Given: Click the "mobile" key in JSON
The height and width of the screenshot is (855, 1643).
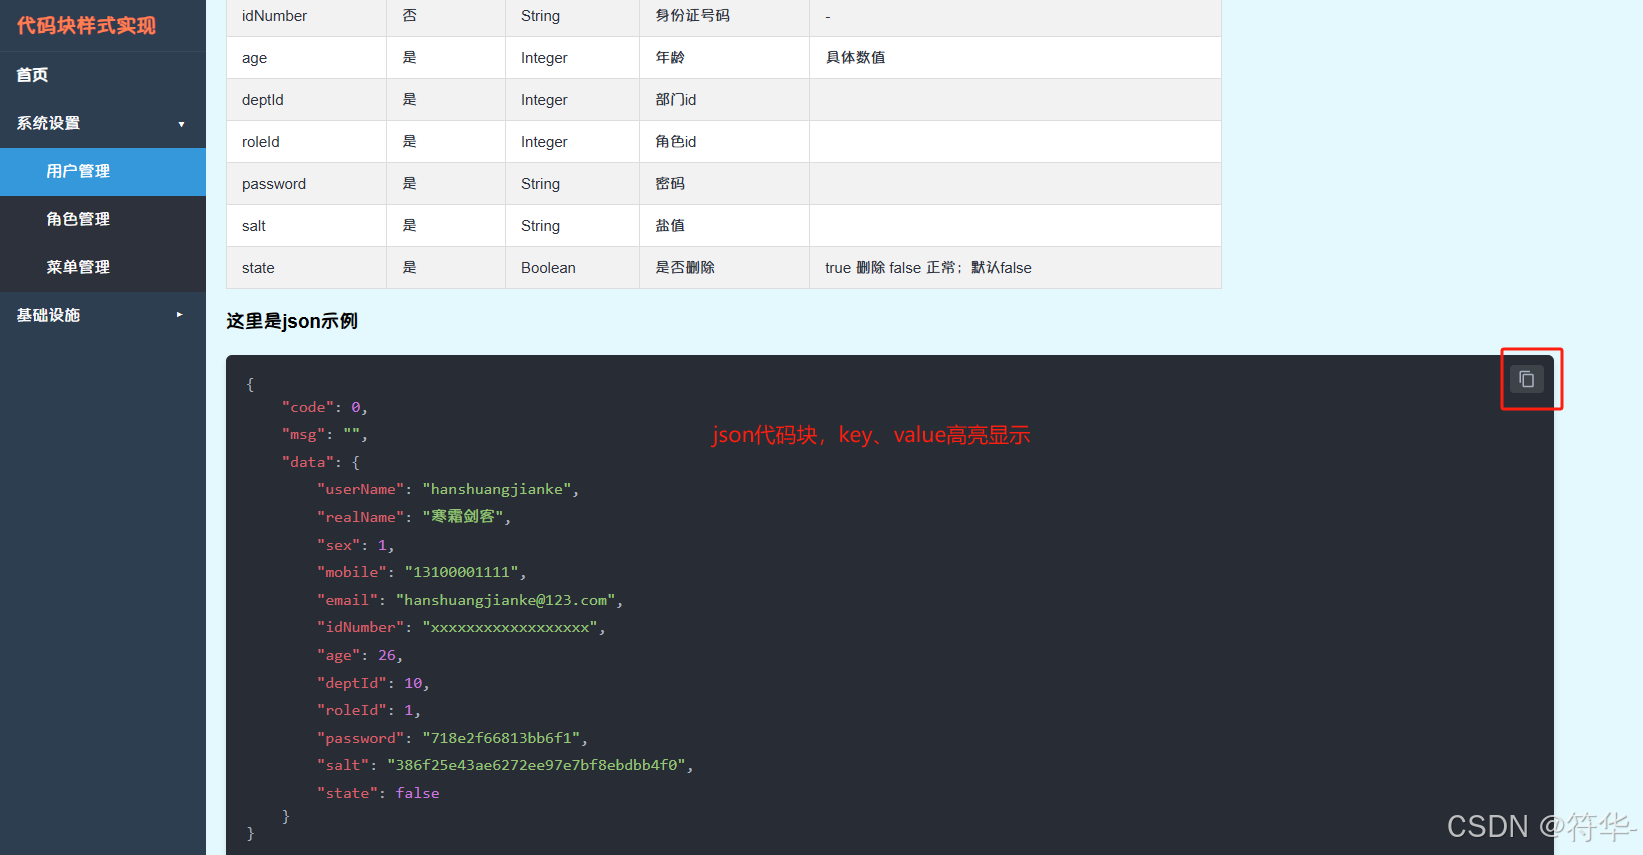Looking at the screenshot, I should (x=352, y=572).
